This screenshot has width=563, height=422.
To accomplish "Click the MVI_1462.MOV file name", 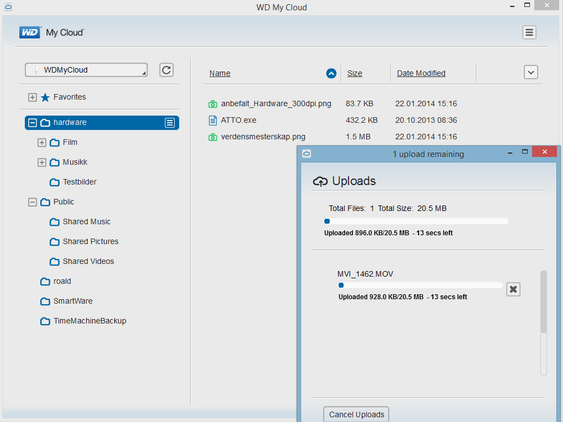I will [365, 274].
